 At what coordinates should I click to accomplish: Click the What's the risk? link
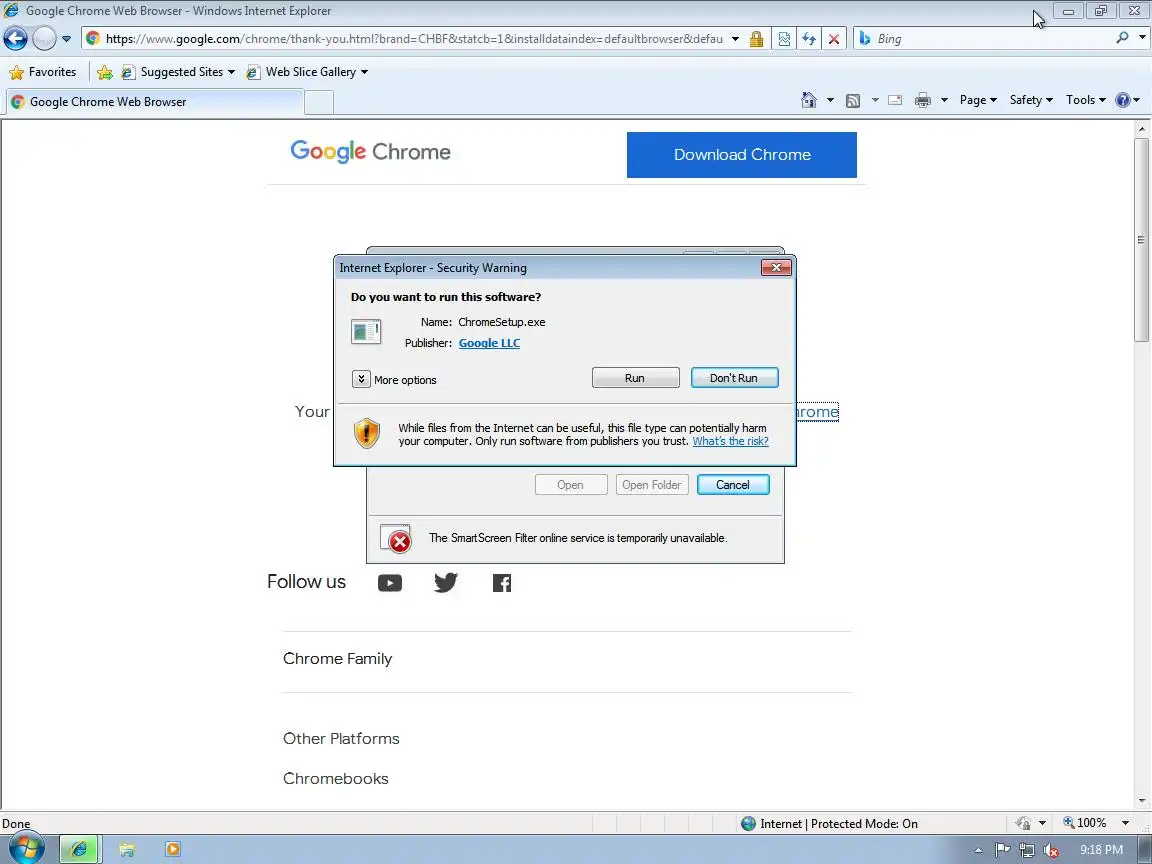click(x=730, y=441)
